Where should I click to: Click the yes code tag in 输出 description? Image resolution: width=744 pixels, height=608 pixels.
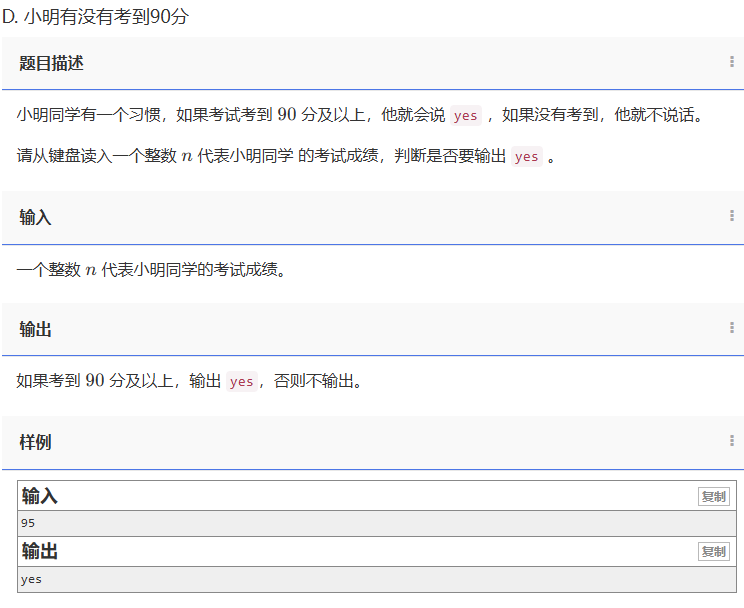pyautogui.click(x=241, y=381)
